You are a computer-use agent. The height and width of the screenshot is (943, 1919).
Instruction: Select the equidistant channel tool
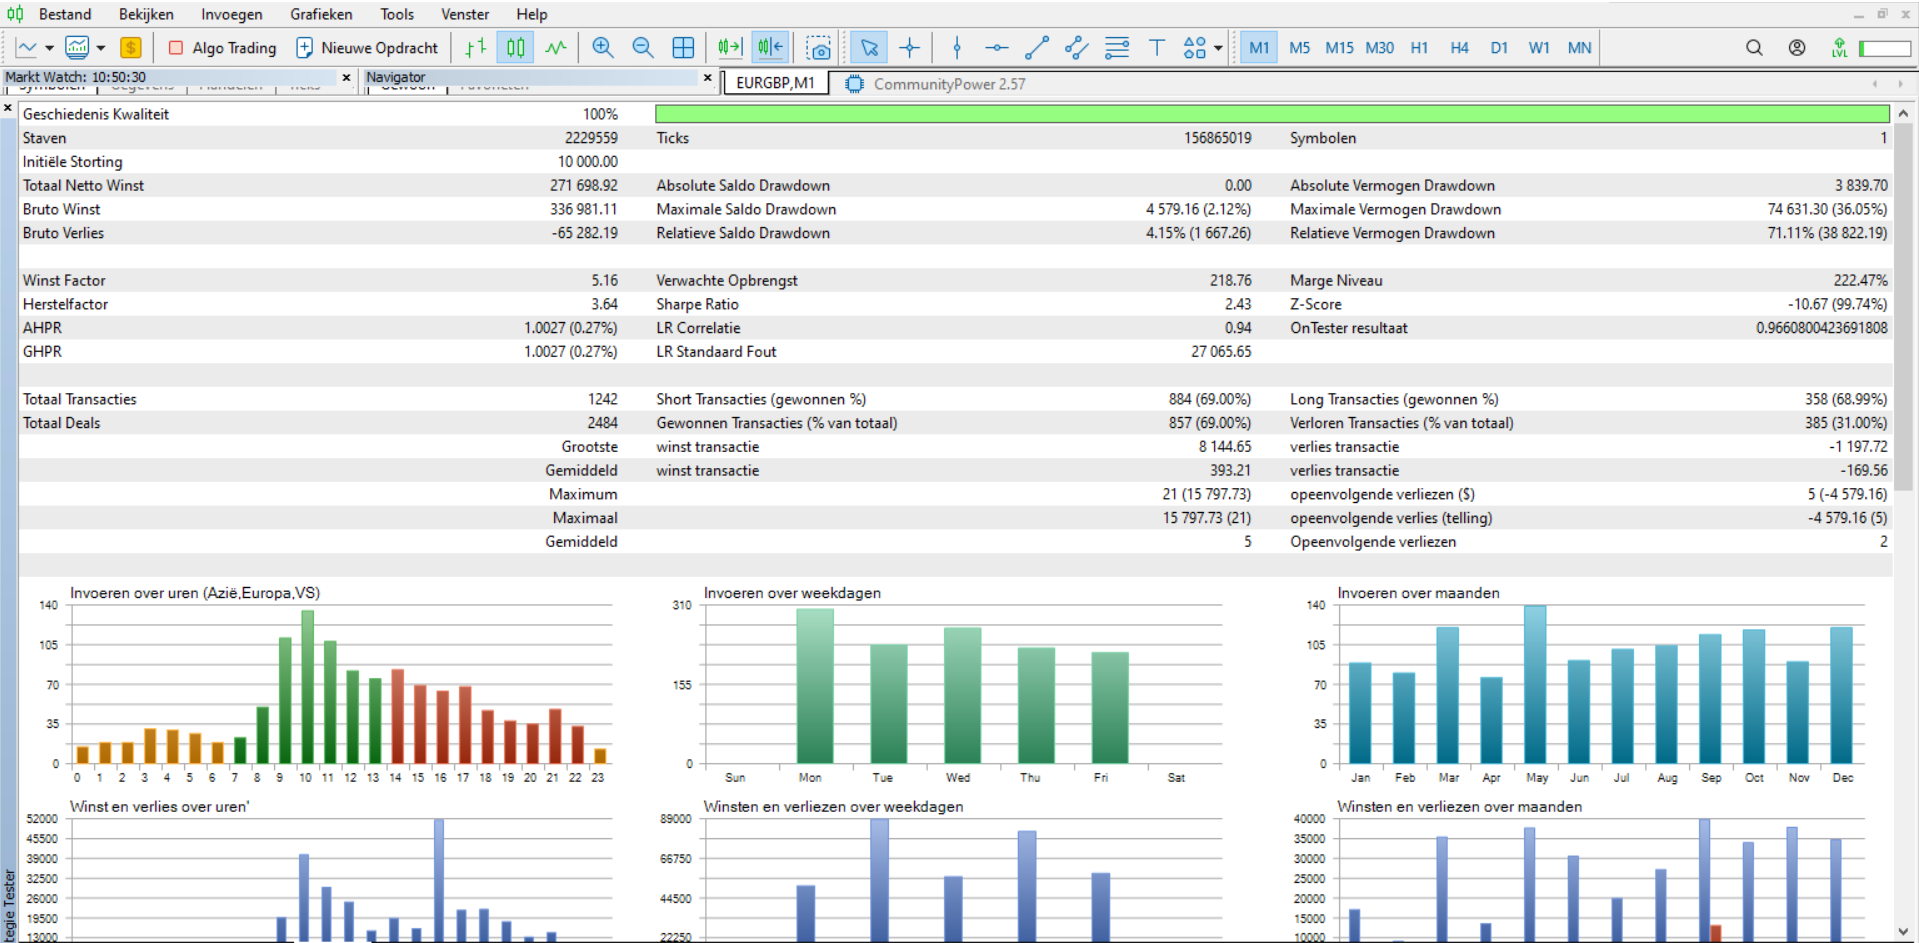(x=1077, y=47)
